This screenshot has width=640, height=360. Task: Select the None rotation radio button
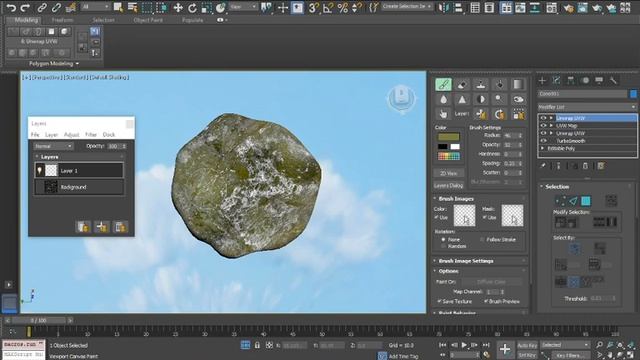(x=443, y=240)
